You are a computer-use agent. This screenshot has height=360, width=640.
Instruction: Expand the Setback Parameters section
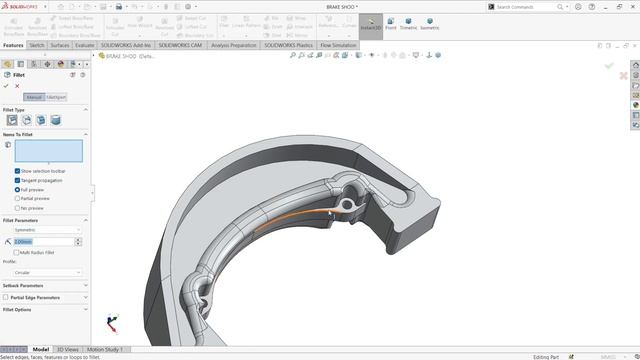pyautogui.click(x=85, y=285)
